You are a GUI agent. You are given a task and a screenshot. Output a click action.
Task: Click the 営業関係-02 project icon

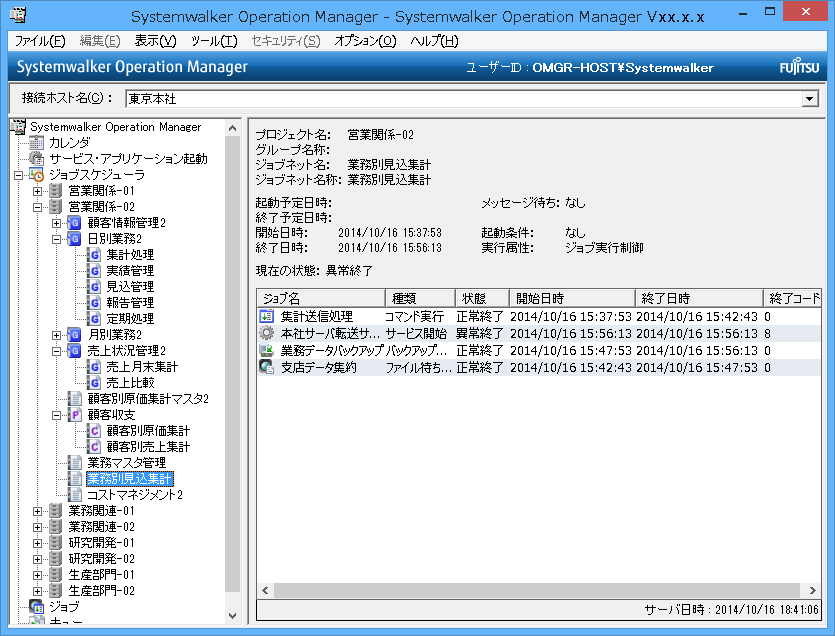coord(56,207)
